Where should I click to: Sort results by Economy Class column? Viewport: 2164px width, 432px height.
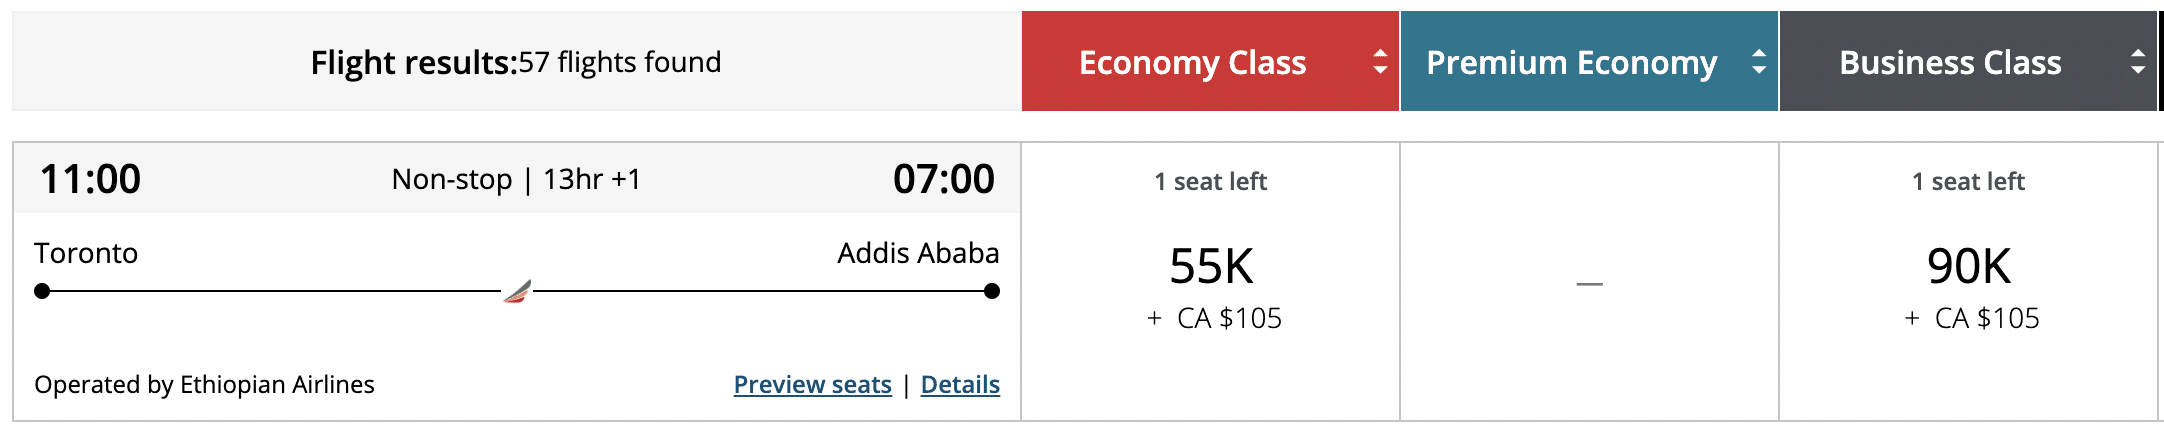[x=1192, y=62]
